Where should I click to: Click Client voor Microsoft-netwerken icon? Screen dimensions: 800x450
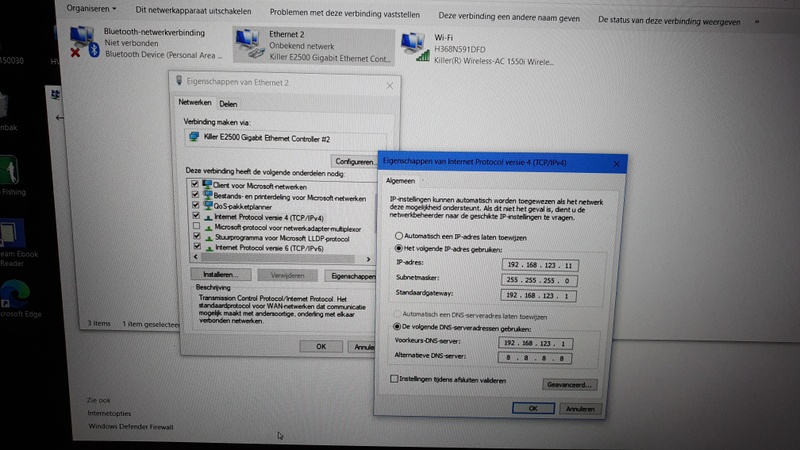207,185
